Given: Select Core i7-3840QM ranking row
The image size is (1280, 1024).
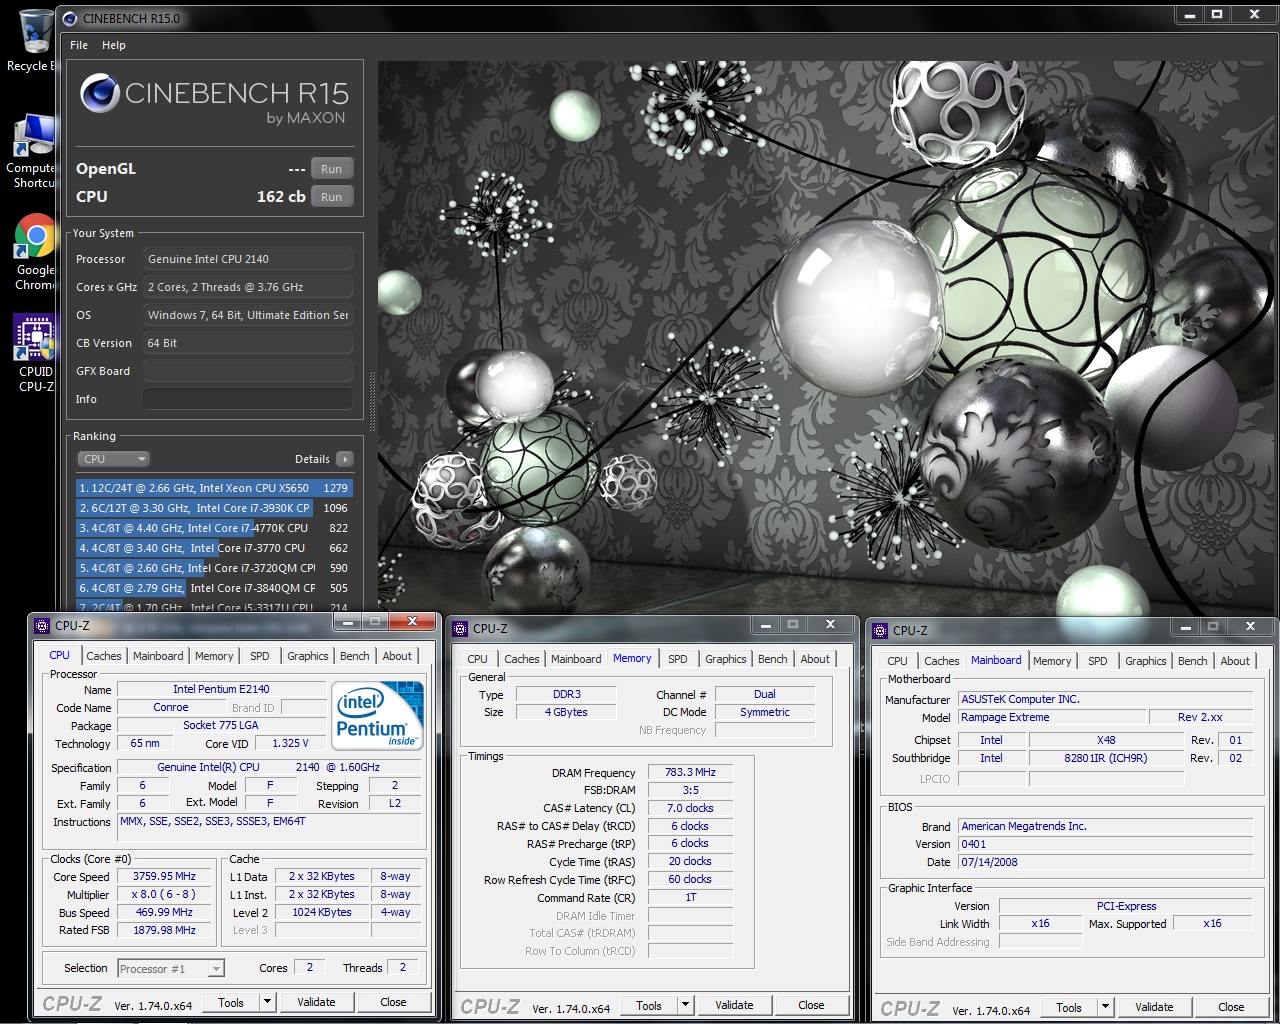Looking at the screenshot, I should 214,588.
